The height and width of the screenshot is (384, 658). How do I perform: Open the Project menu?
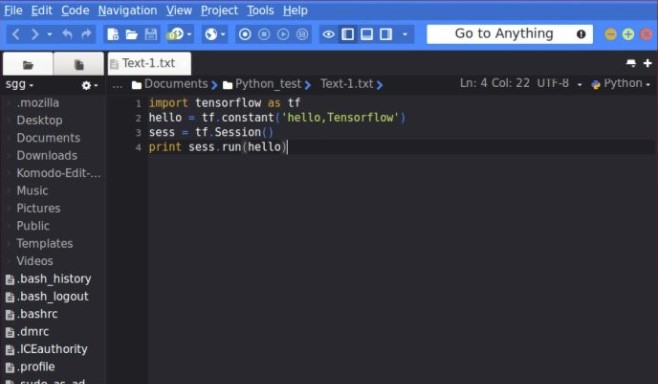coord(219,10)
